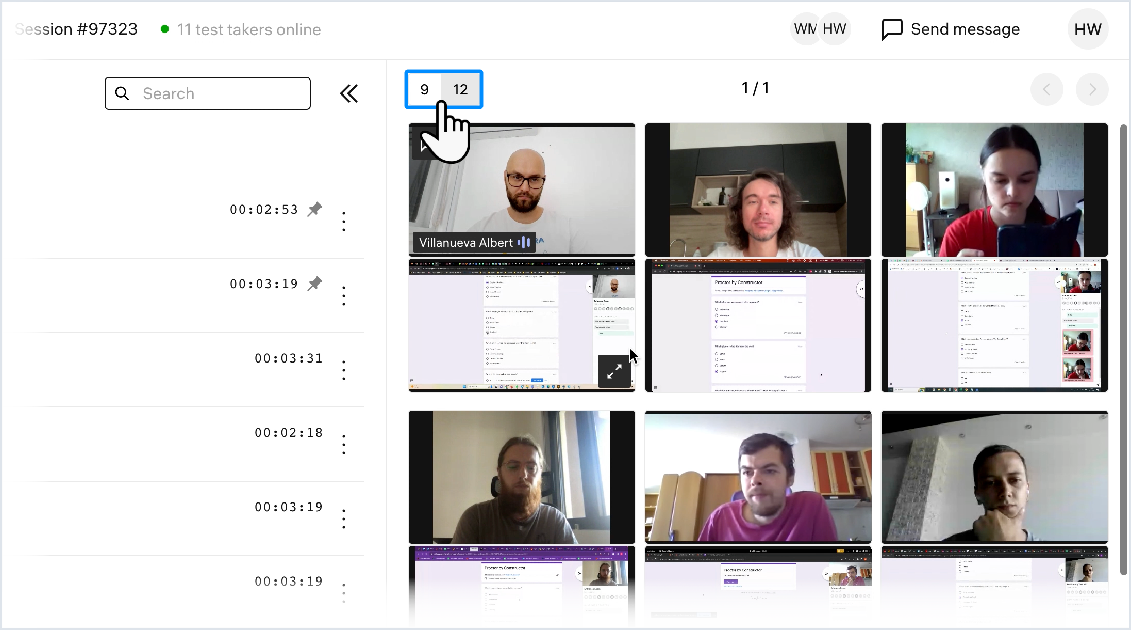The image size is (1131, 630).
Task: Open the three-dot menu beside 00:02:18
Action: click(x=344, y=445)
